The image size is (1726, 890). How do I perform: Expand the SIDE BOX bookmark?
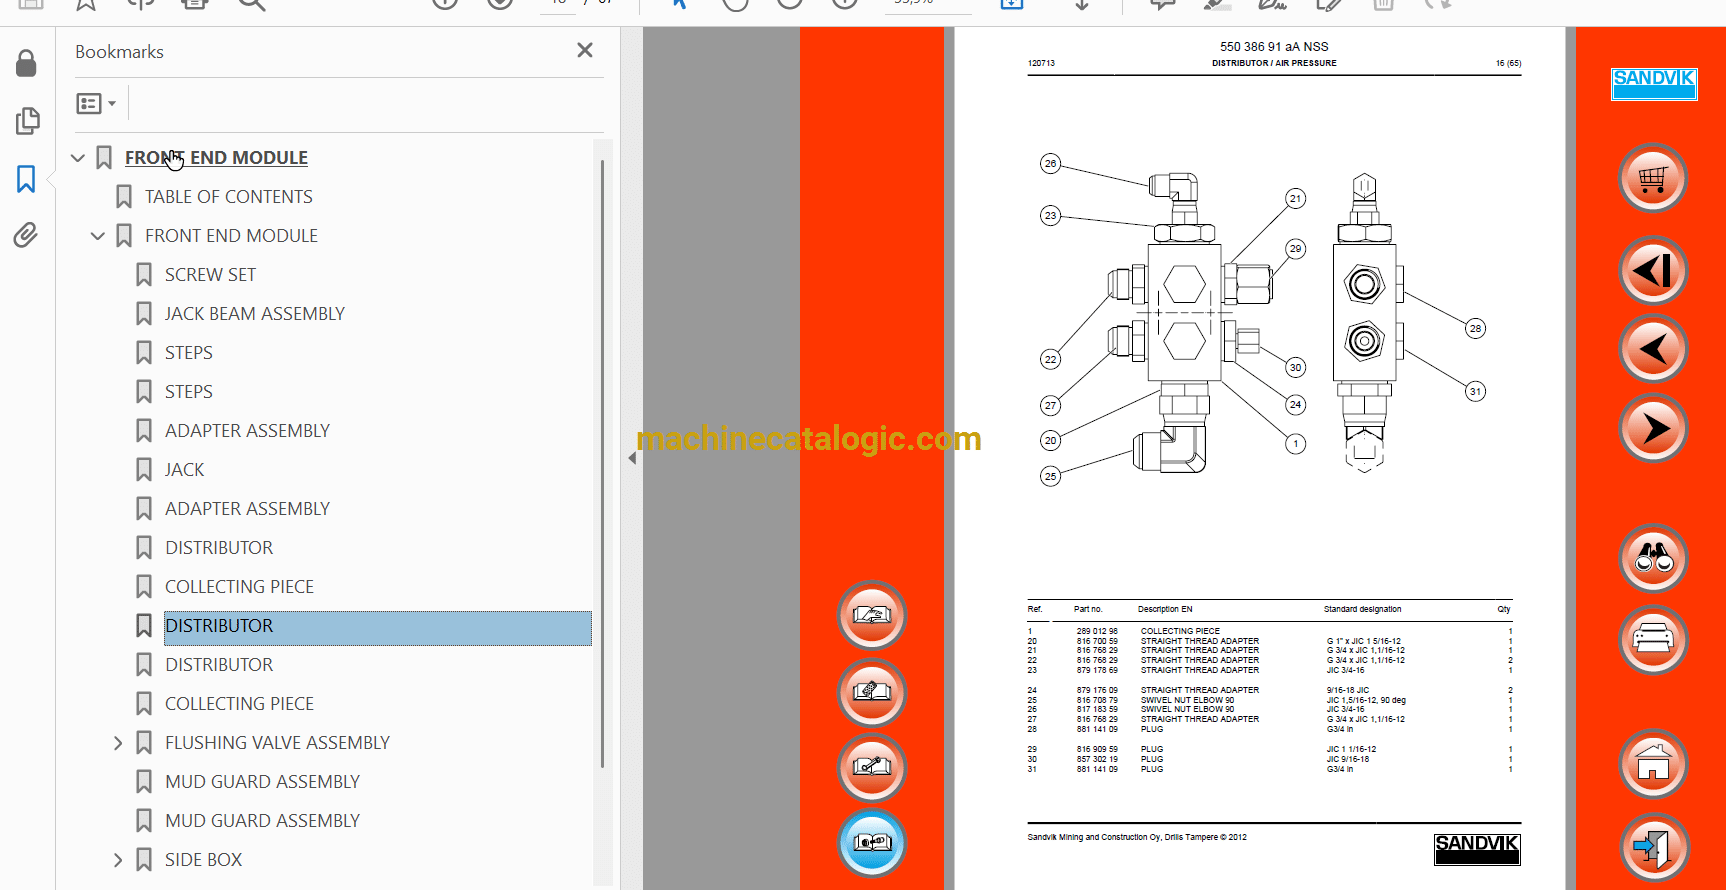(118, 860)
